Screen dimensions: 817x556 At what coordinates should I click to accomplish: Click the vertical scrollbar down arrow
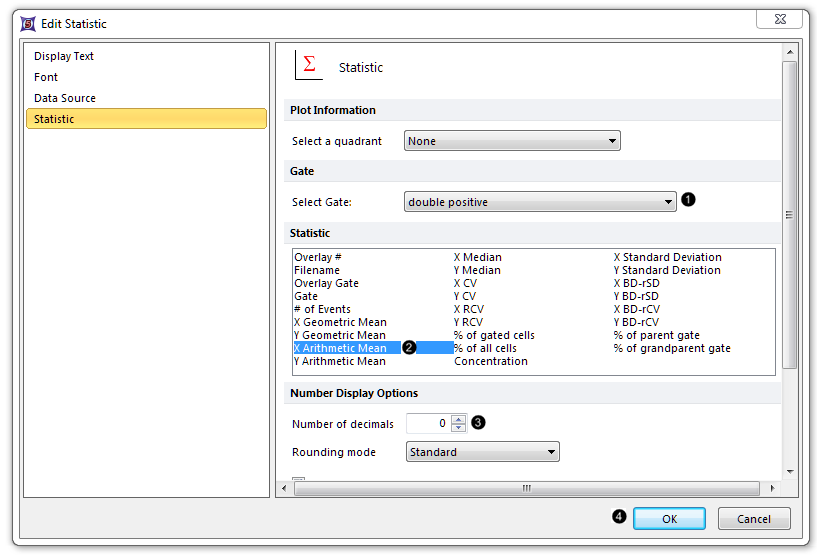tap(790, 470)
